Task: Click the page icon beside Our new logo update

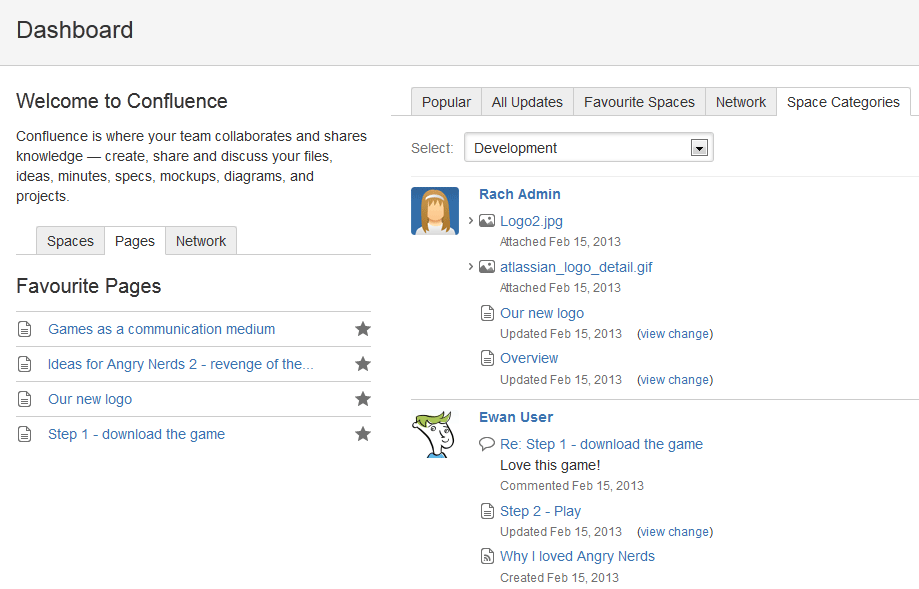Action: point(486,313)
